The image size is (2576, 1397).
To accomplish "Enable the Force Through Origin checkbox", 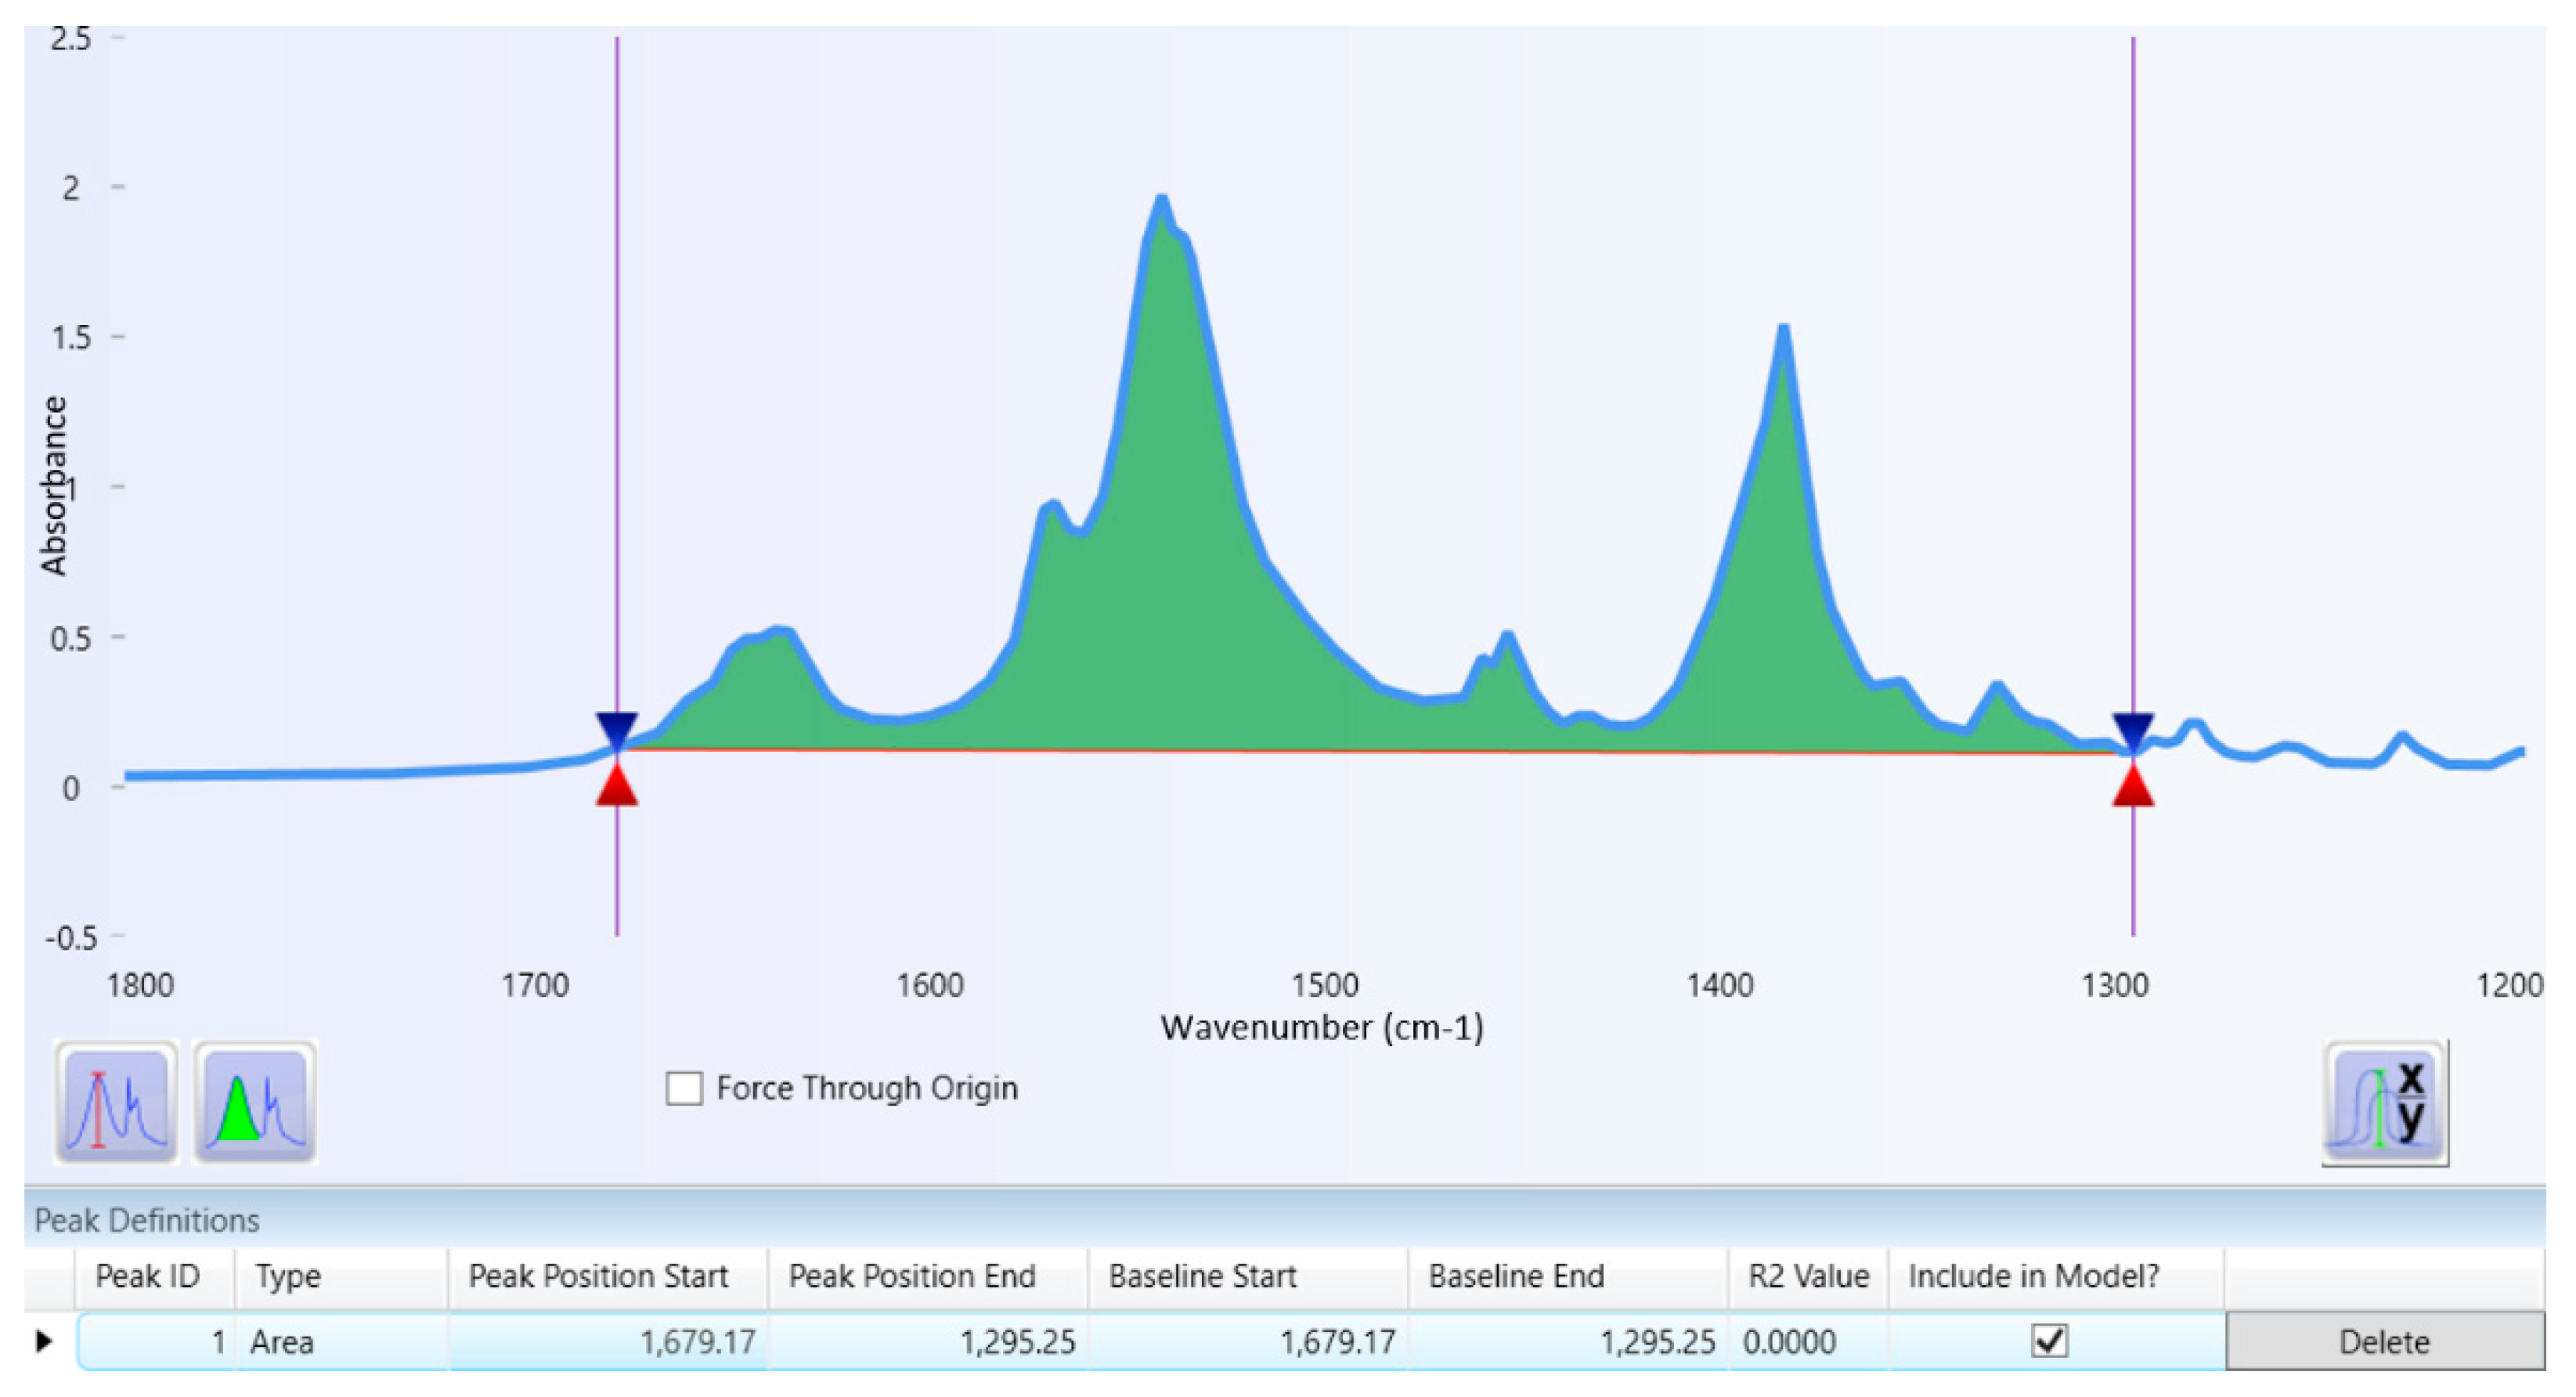I will 684,1088.
